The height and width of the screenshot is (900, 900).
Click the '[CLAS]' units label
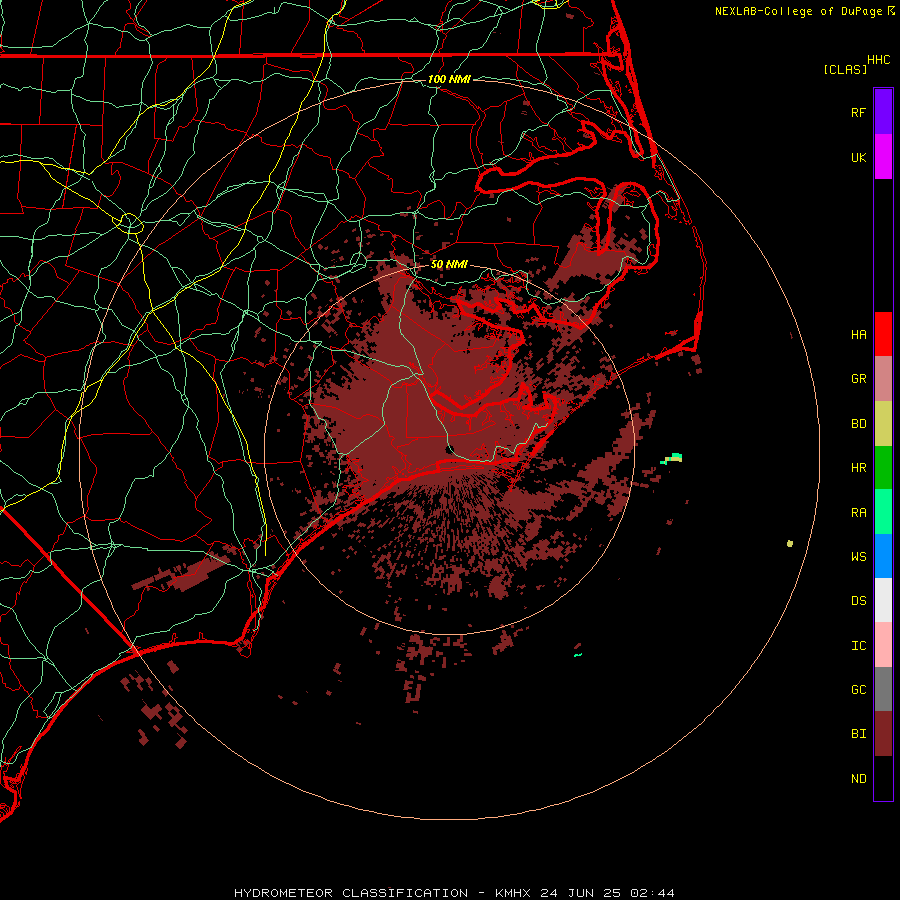(845, 69)
